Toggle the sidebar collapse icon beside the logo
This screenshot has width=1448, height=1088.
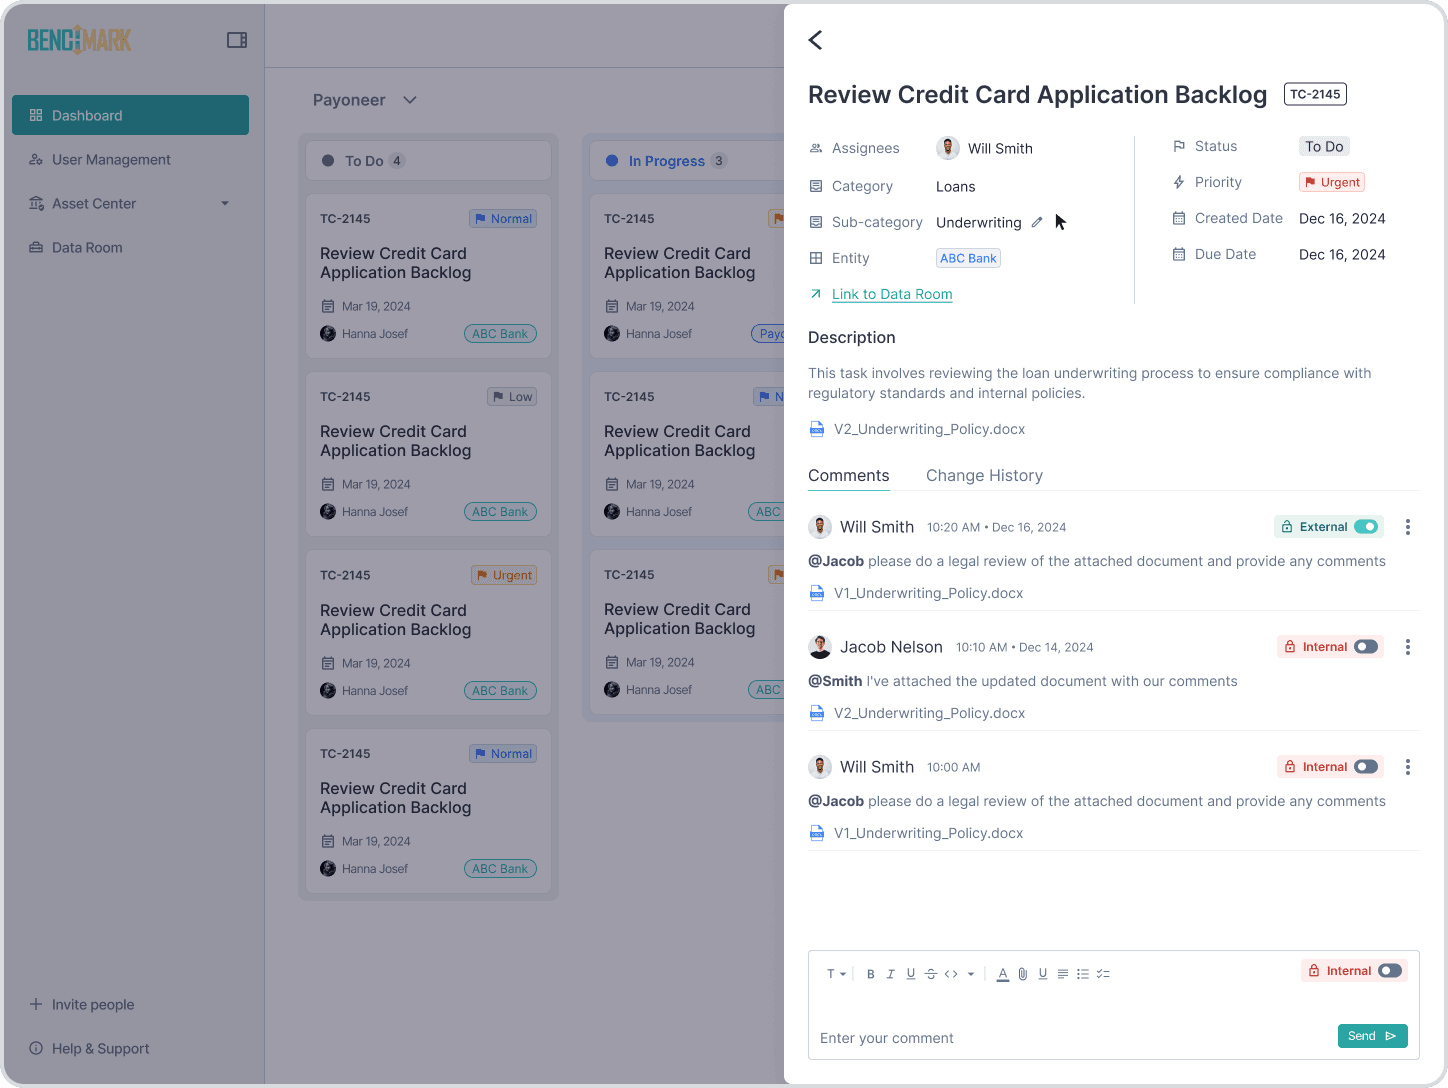(x=237, y=40)
